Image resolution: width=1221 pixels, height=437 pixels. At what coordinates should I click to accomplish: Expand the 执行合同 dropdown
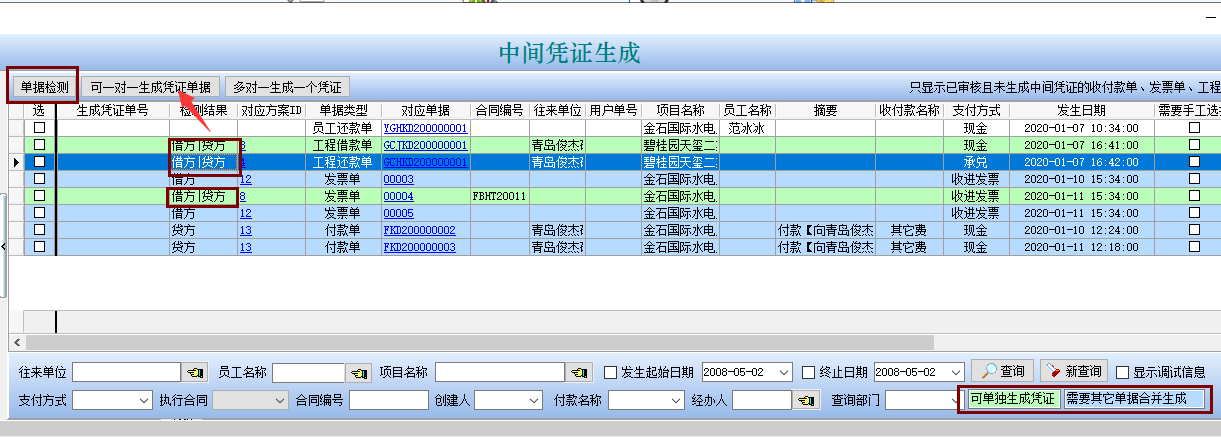coord(279,400)
